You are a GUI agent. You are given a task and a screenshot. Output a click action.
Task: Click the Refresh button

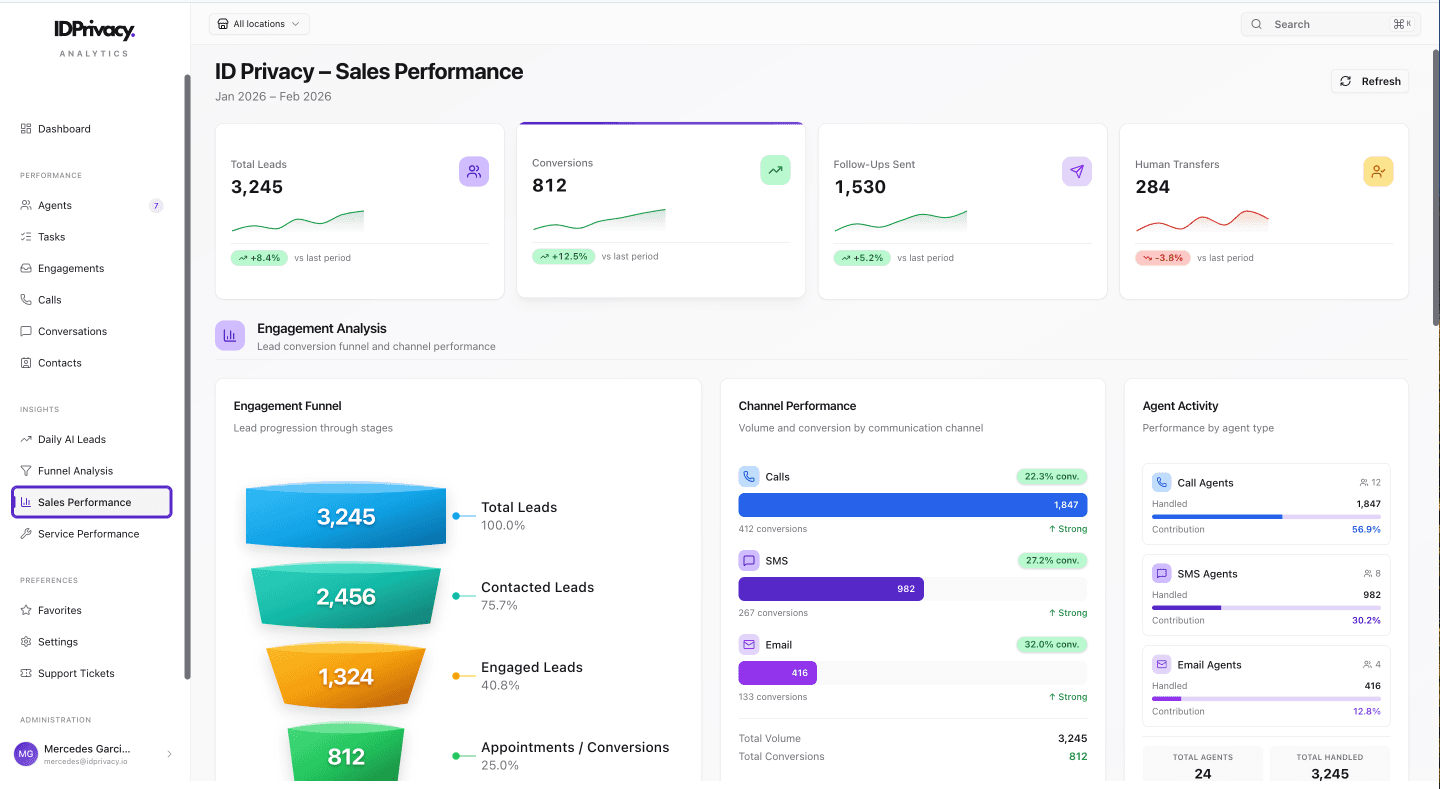[x=1369, y=81]
